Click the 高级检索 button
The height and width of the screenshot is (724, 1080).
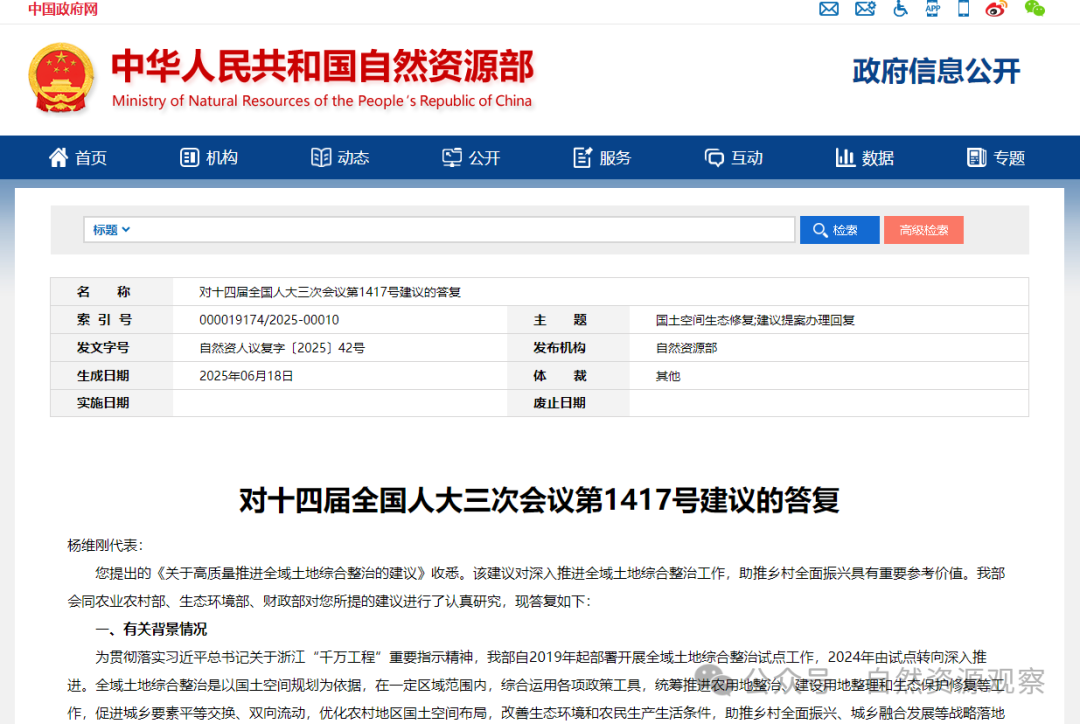tap(923, 229)
